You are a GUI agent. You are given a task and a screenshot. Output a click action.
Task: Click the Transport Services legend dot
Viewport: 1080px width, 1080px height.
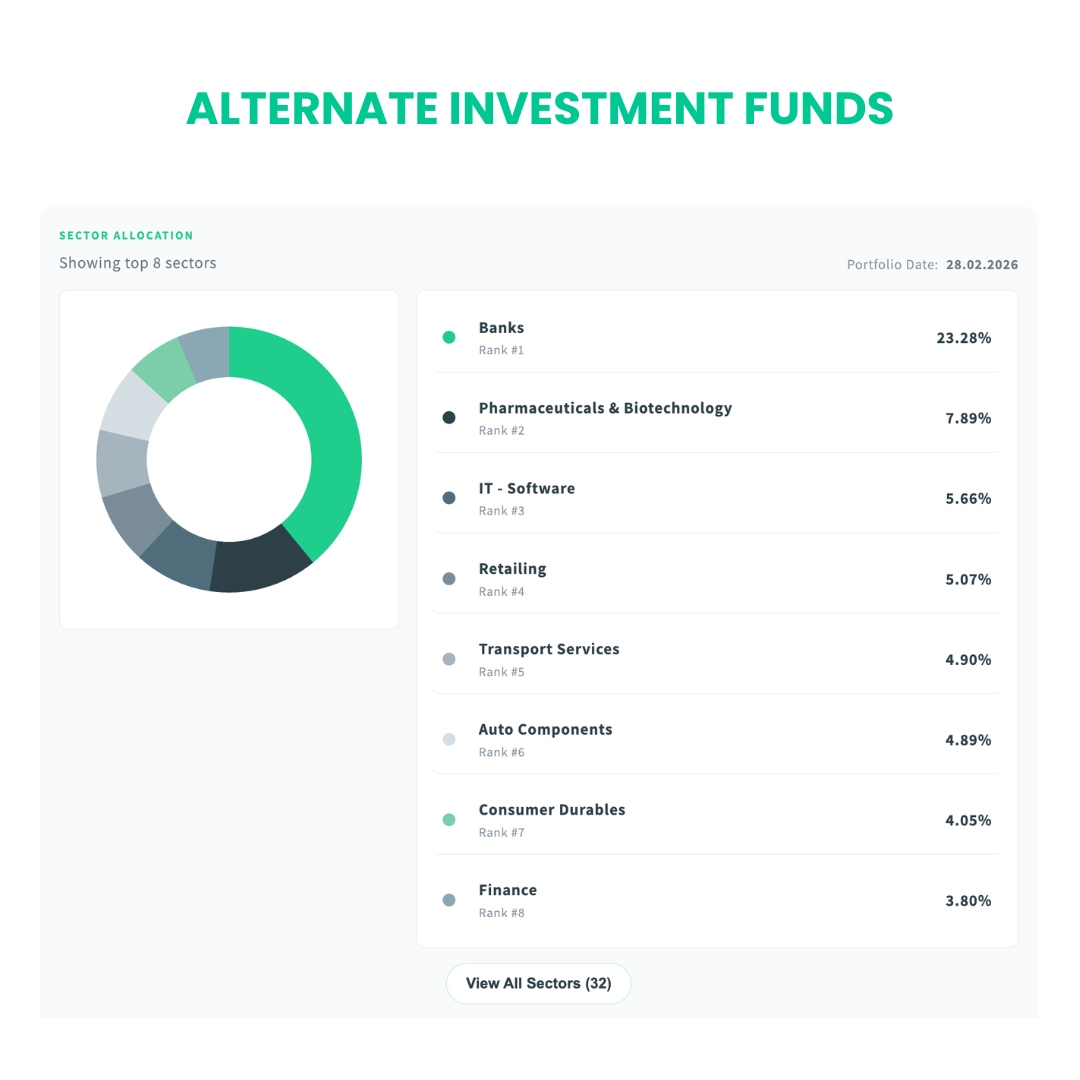[x=449, y=659]
